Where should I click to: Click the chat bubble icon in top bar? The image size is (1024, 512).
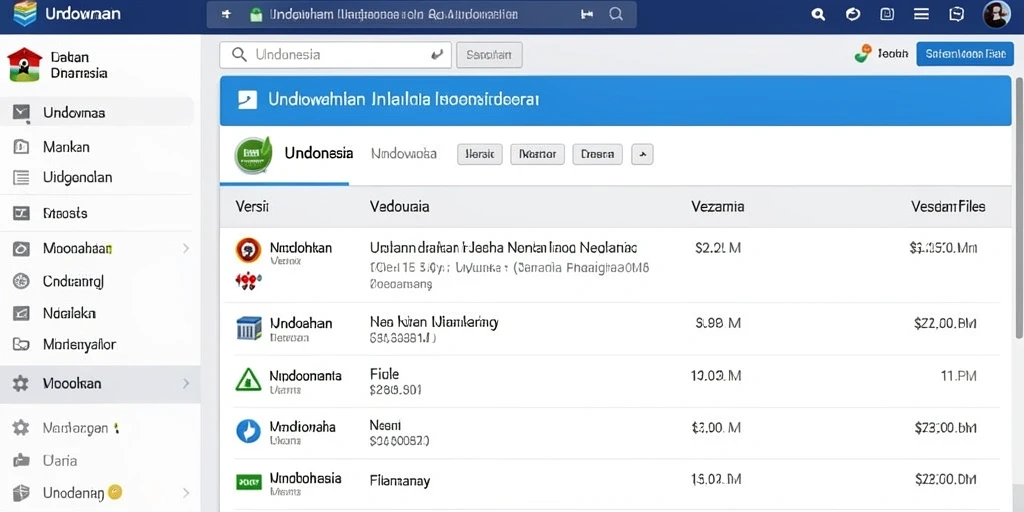click(956, 14)
